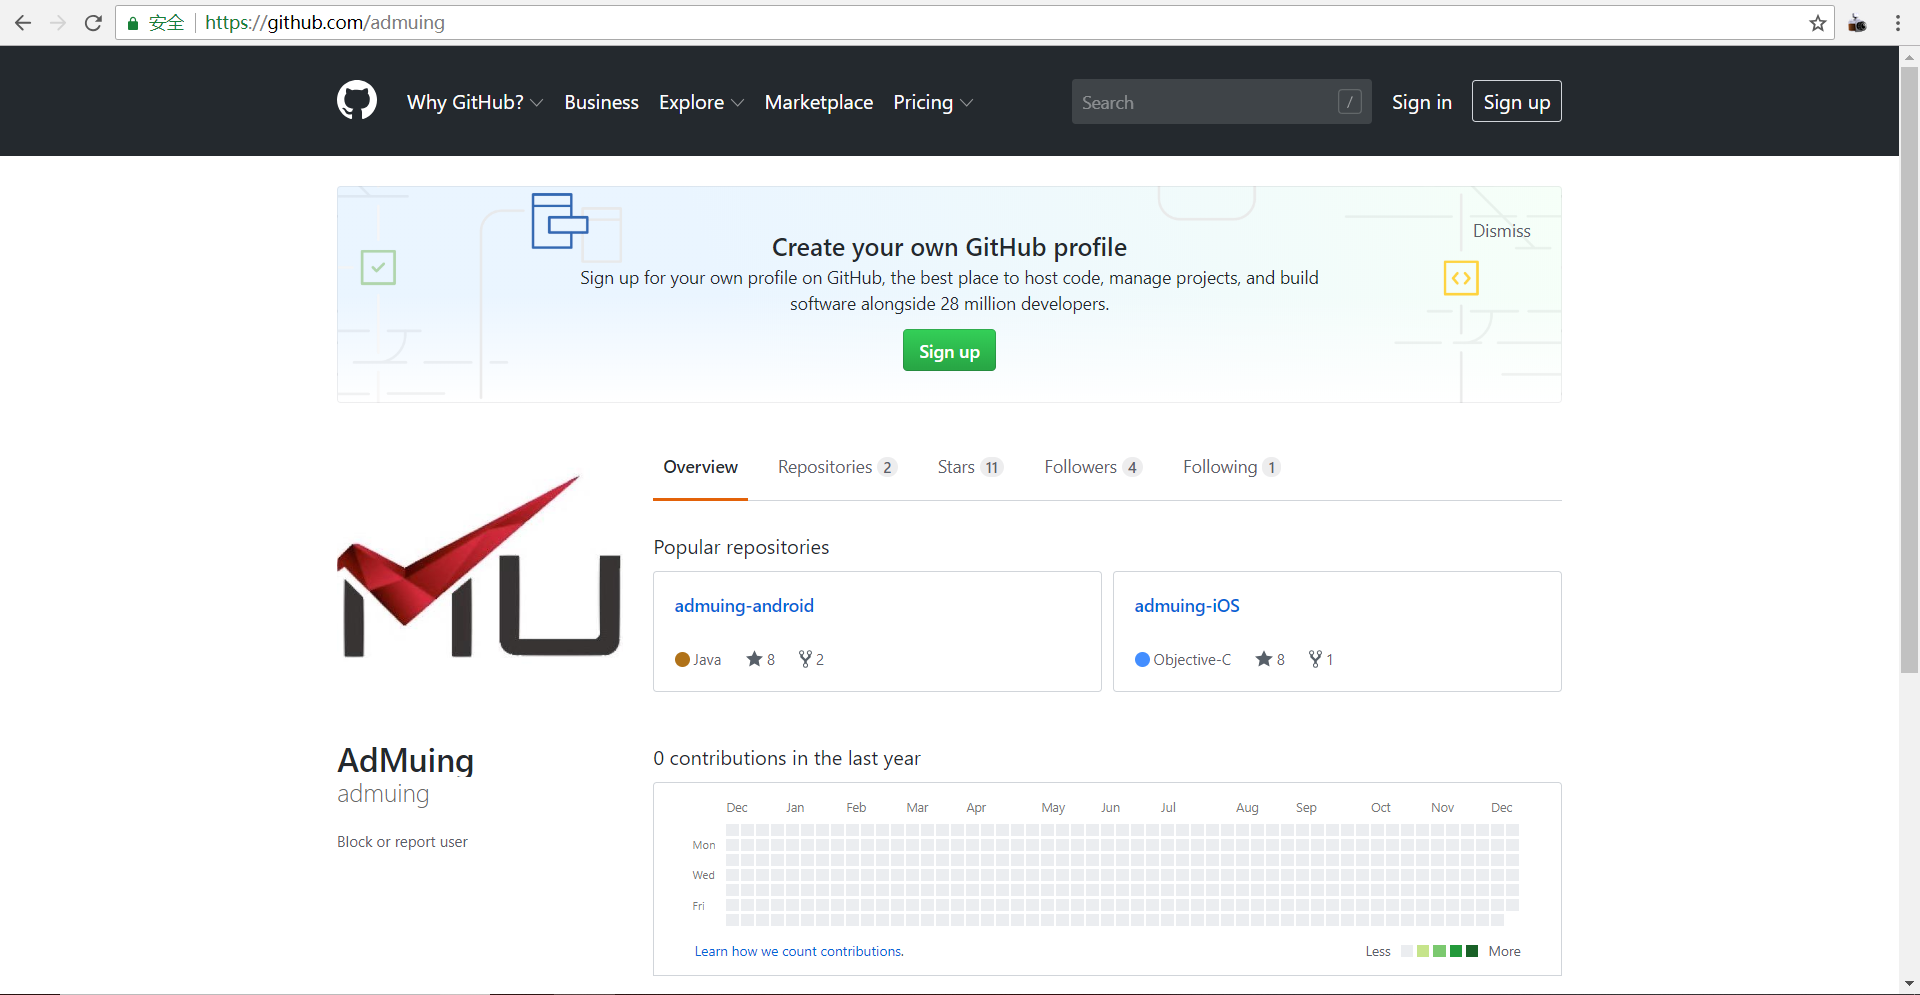
Task: Select the Overview tab
Action: tap(700, 467)
